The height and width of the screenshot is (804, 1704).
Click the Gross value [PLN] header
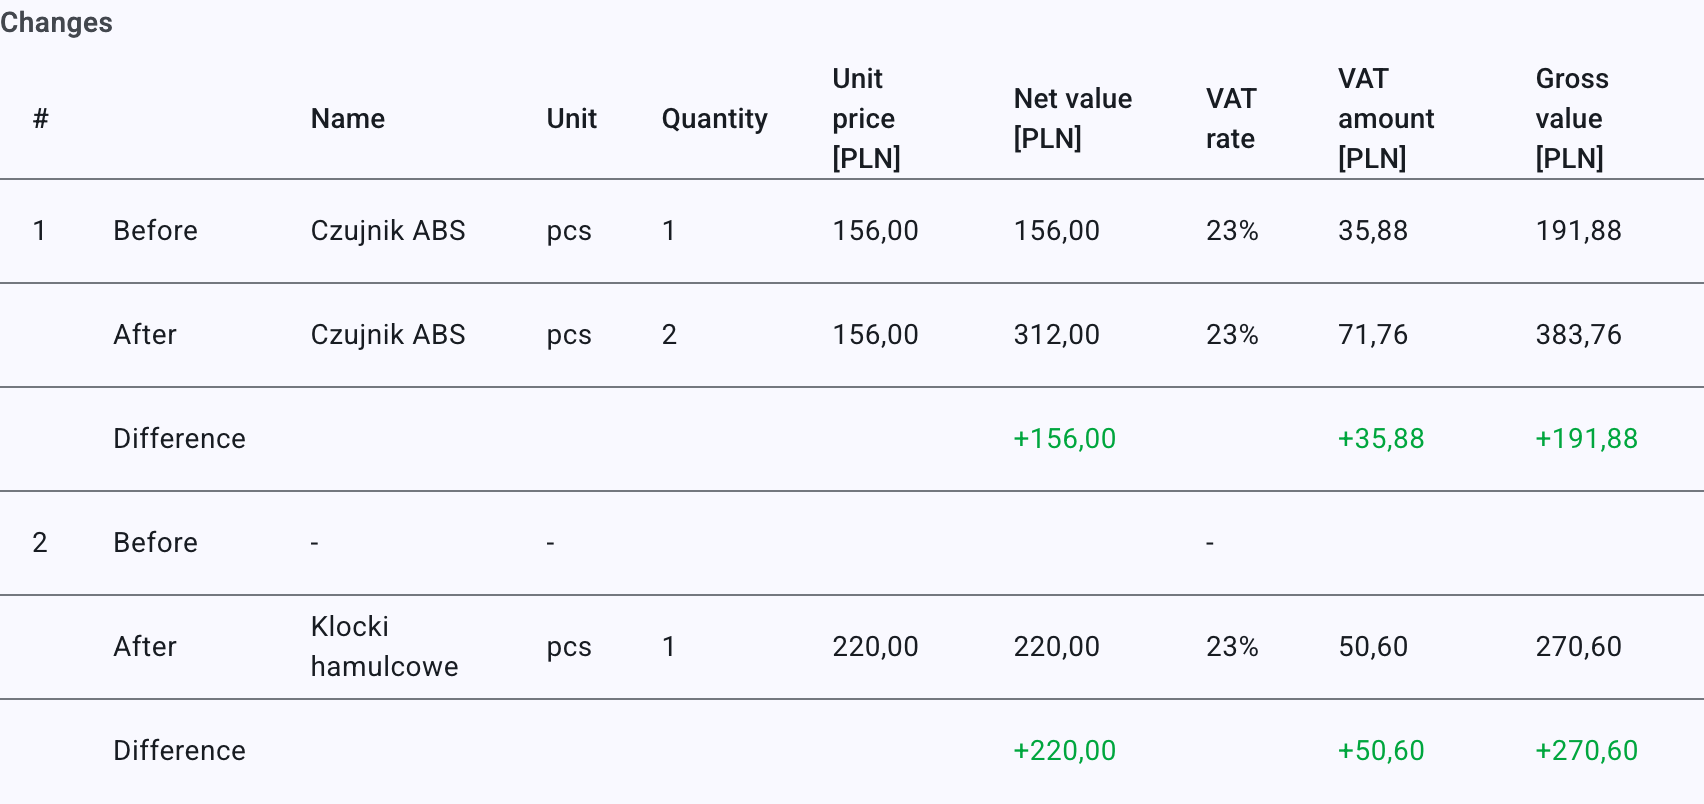(x=1572, y=119)
